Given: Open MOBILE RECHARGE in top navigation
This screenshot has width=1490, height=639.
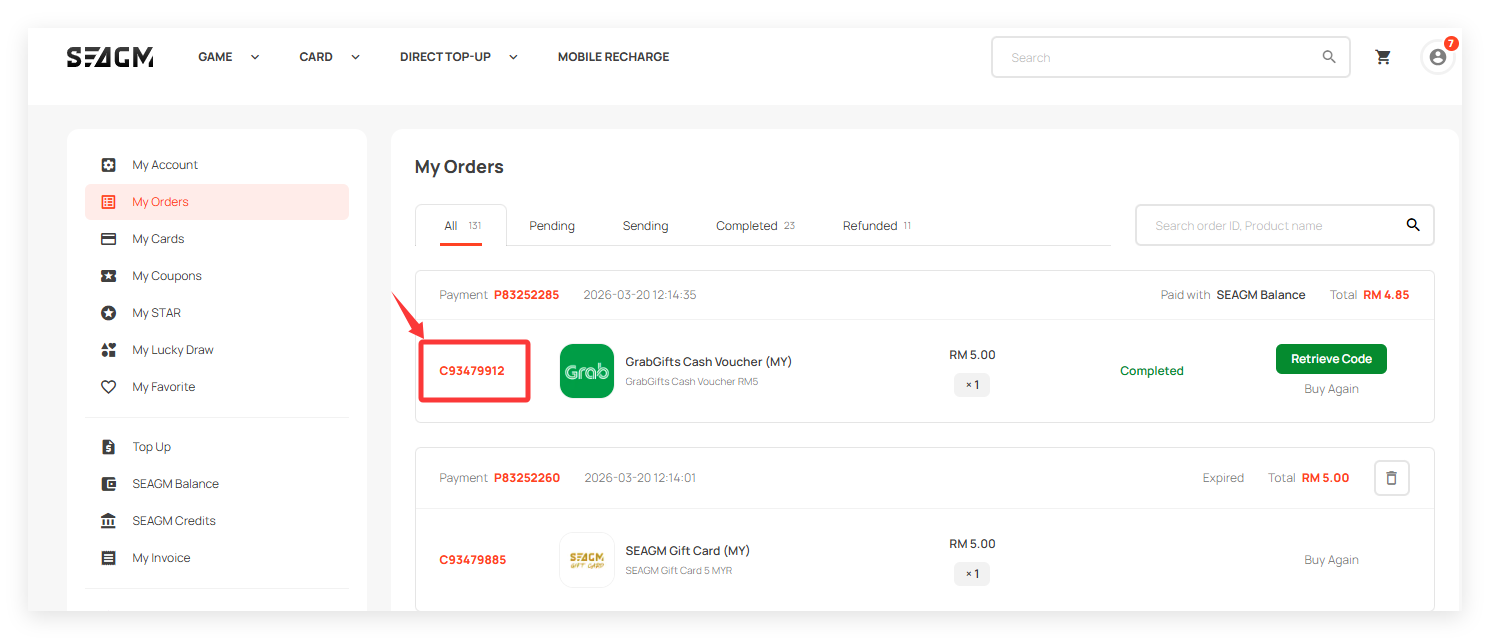Looking at the screenshot, I should (x=613, y=57).
